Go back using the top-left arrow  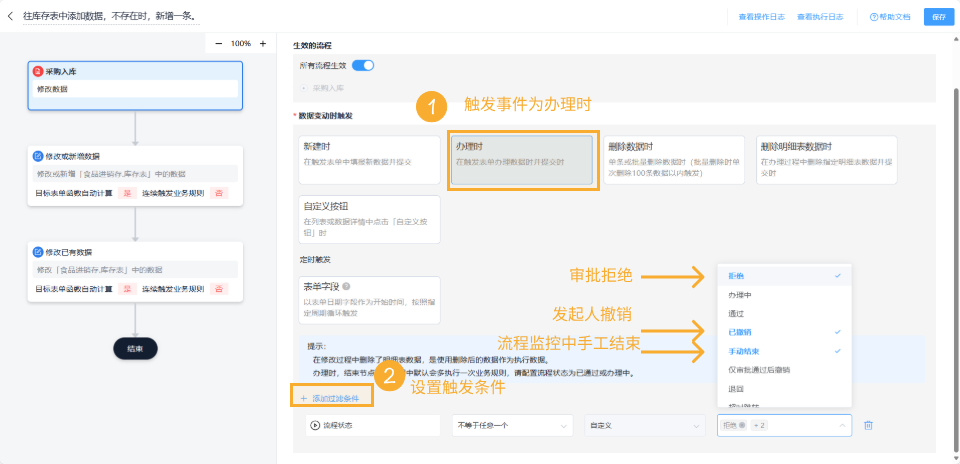tap(10, 16)
